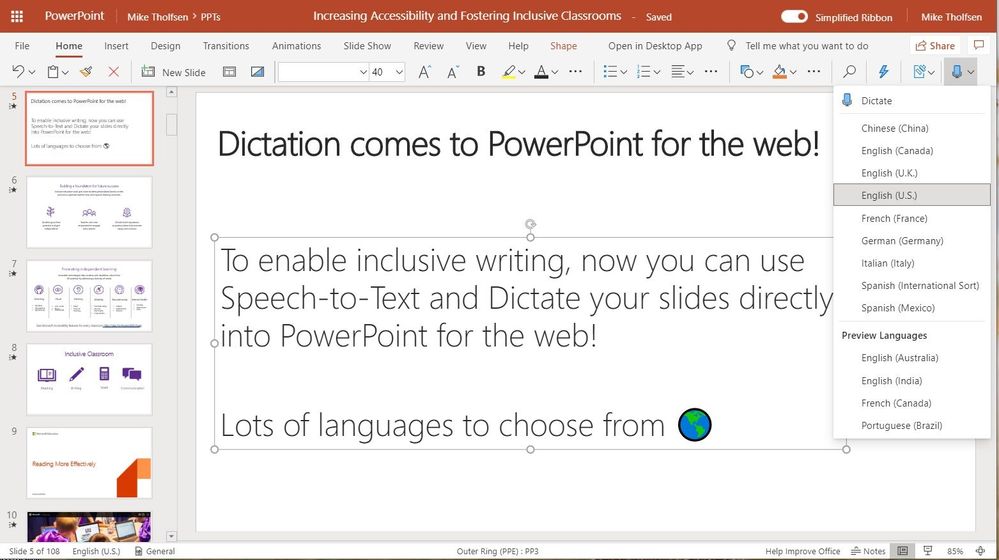Apply the font color A swatch

pos(541,72)
